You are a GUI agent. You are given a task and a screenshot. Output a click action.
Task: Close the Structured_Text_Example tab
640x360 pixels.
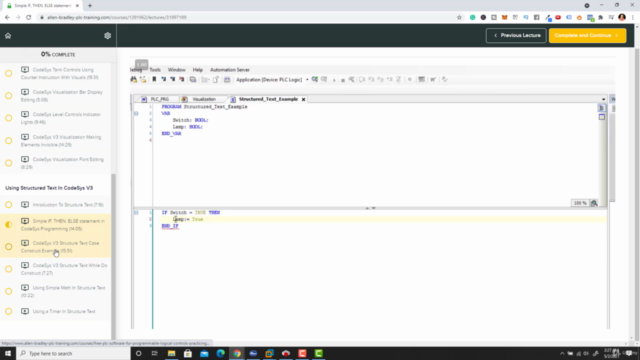tap(303, 99)
